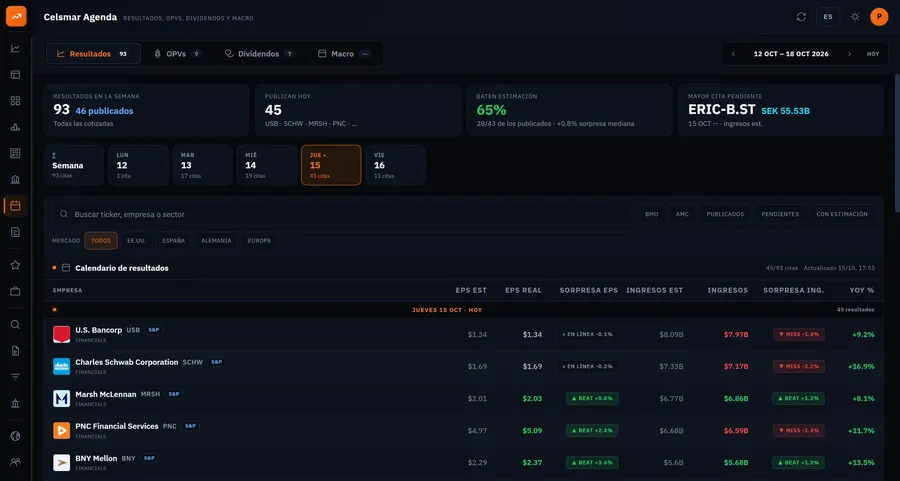
Task: Open the ES language selector
Action: [828, 17]
